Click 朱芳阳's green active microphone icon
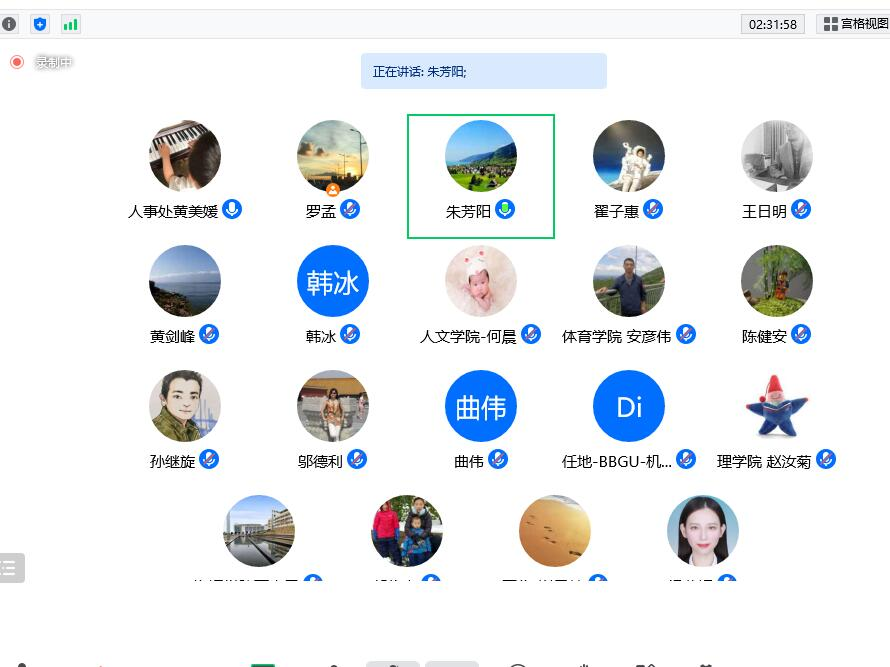This screenshot has height=667, width=890. (505, 209)
